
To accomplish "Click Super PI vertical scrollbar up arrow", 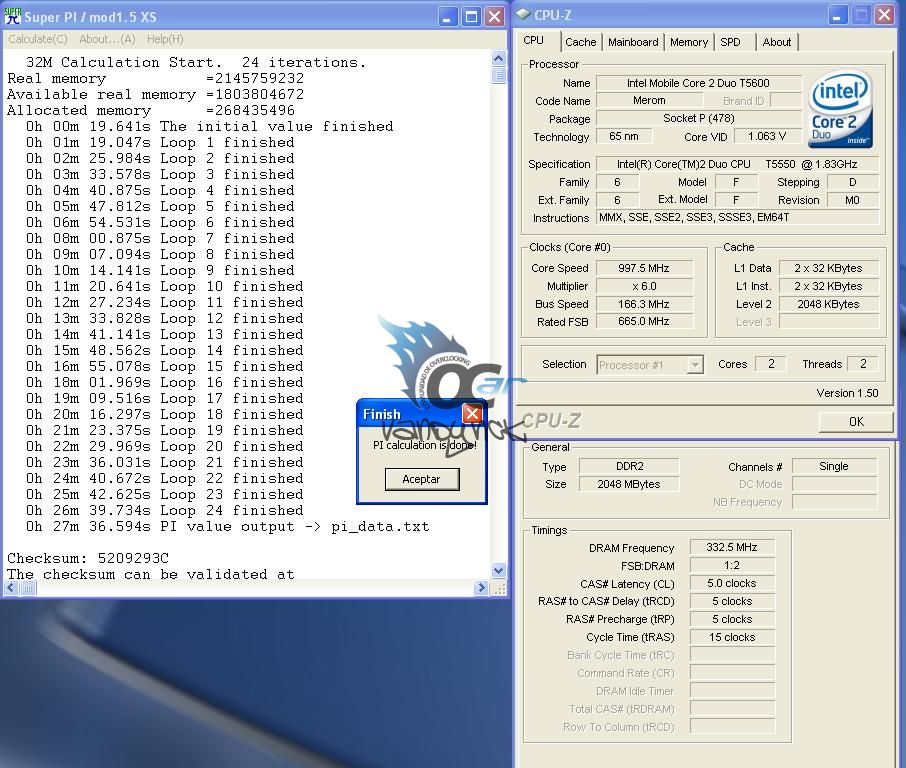I will pyautogui.click(x=499, y=58).
